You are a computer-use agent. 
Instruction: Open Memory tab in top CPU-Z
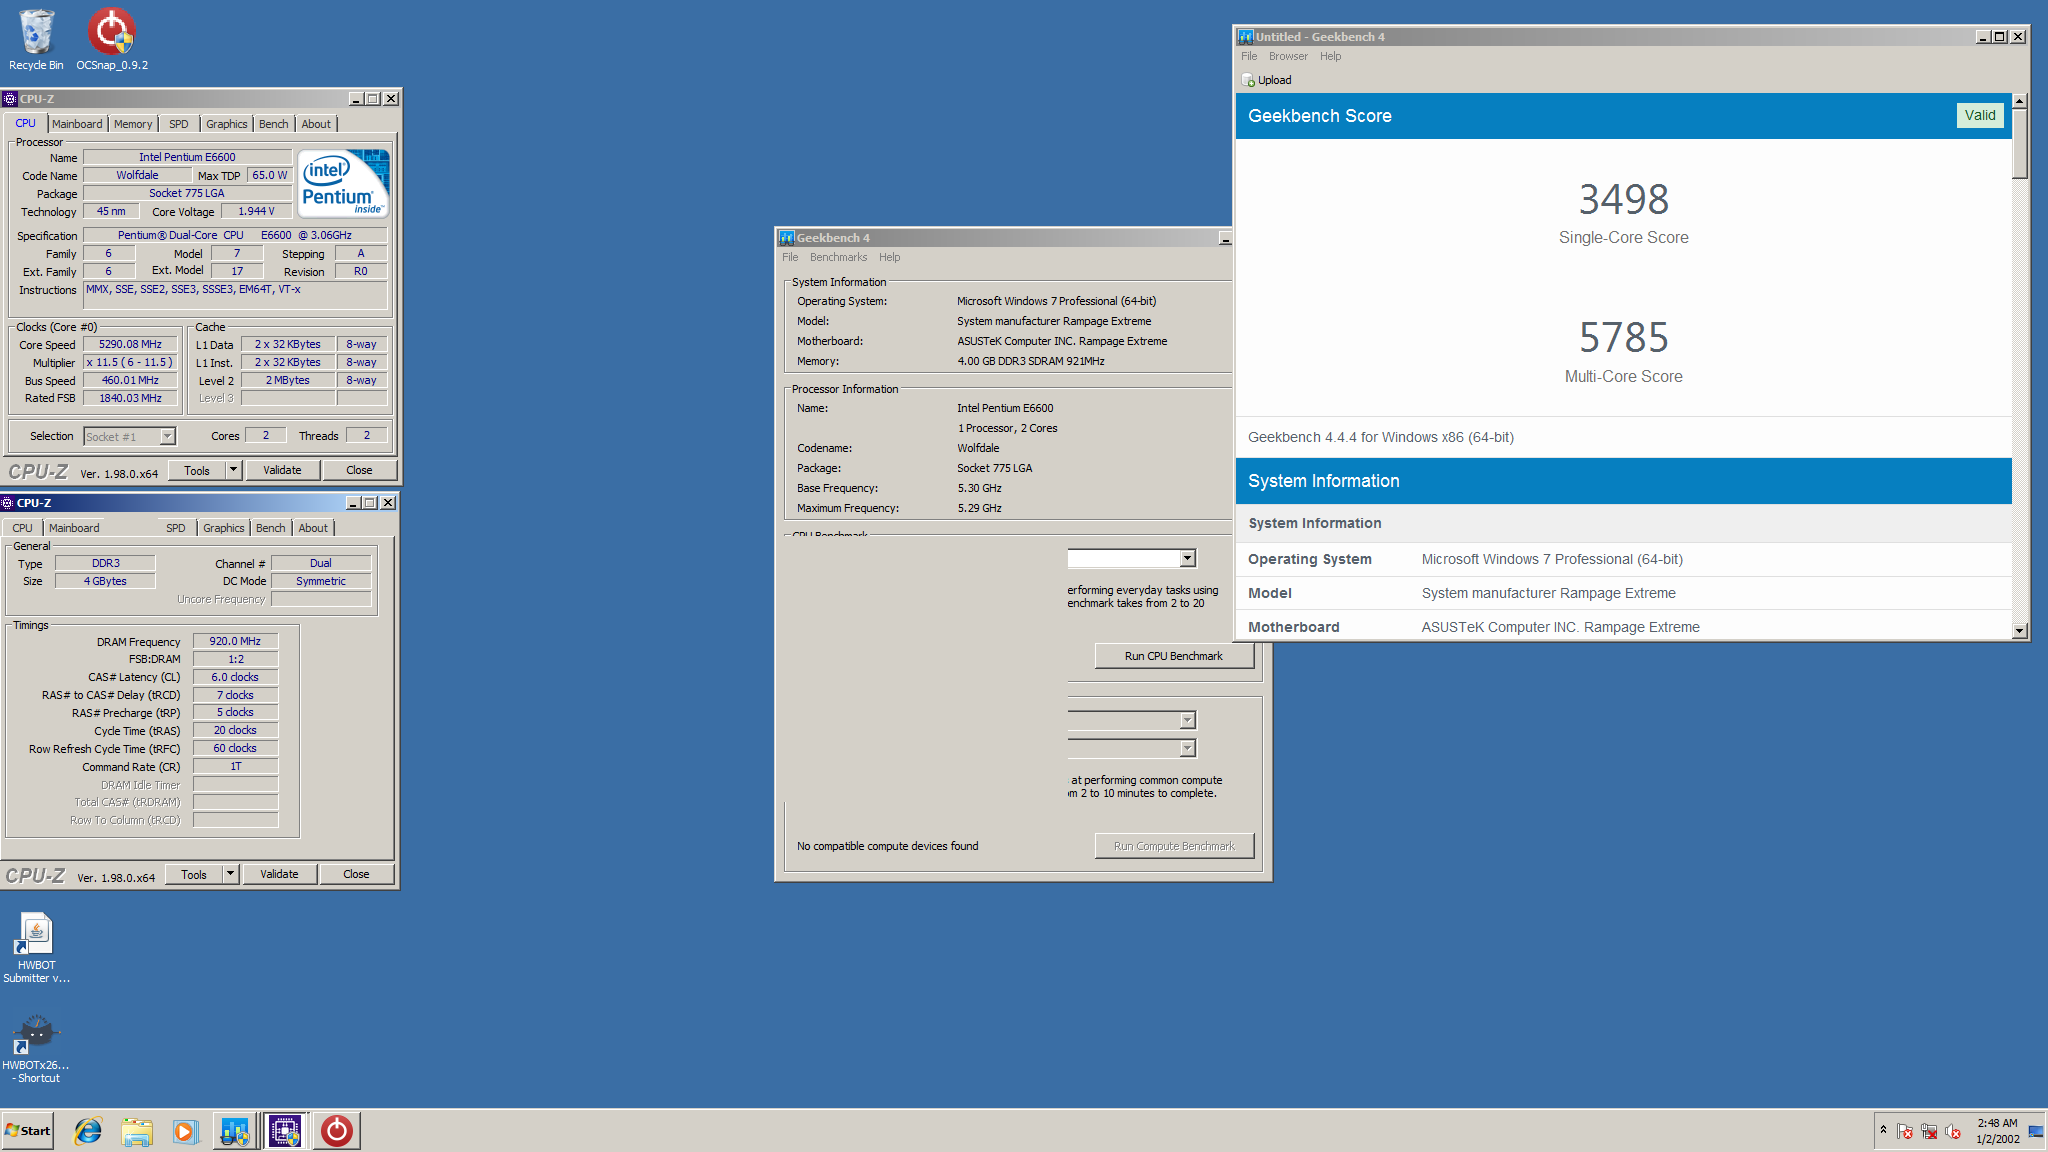click(133, 124)
